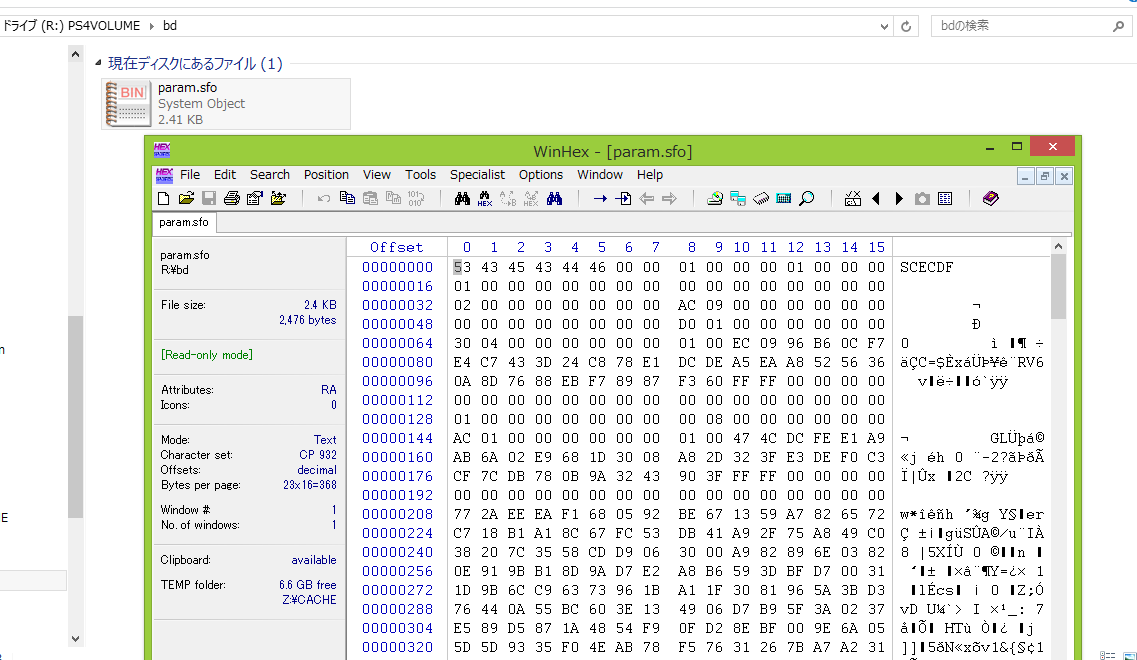Click the Find Hex Values binoculars icon
The width and height of the screenshot is (1137, 660).
click(485, 199)
